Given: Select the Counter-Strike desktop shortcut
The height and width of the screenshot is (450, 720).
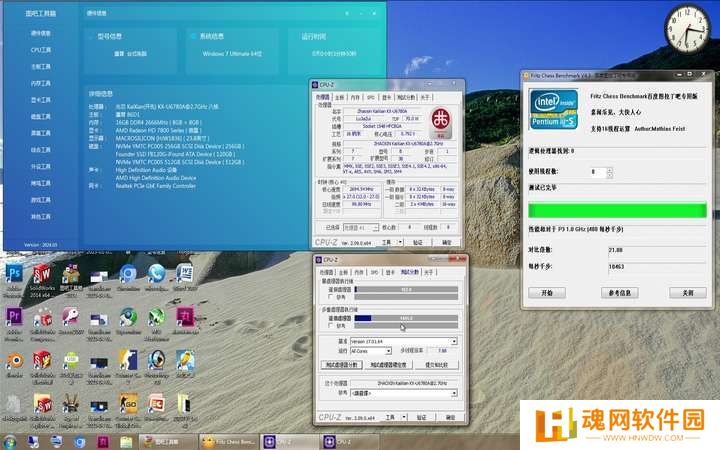Looking at the screenshot, I should click(128, 360).
